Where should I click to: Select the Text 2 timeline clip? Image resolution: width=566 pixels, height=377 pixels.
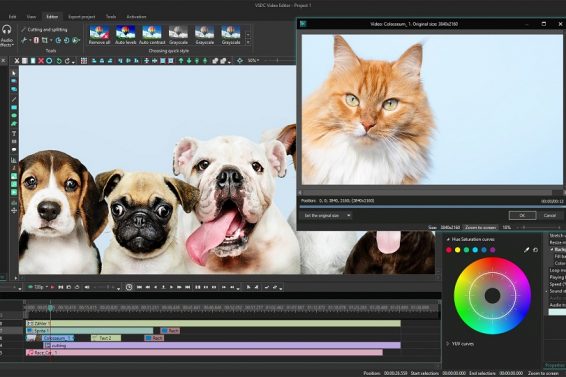(x=106, y=338)
